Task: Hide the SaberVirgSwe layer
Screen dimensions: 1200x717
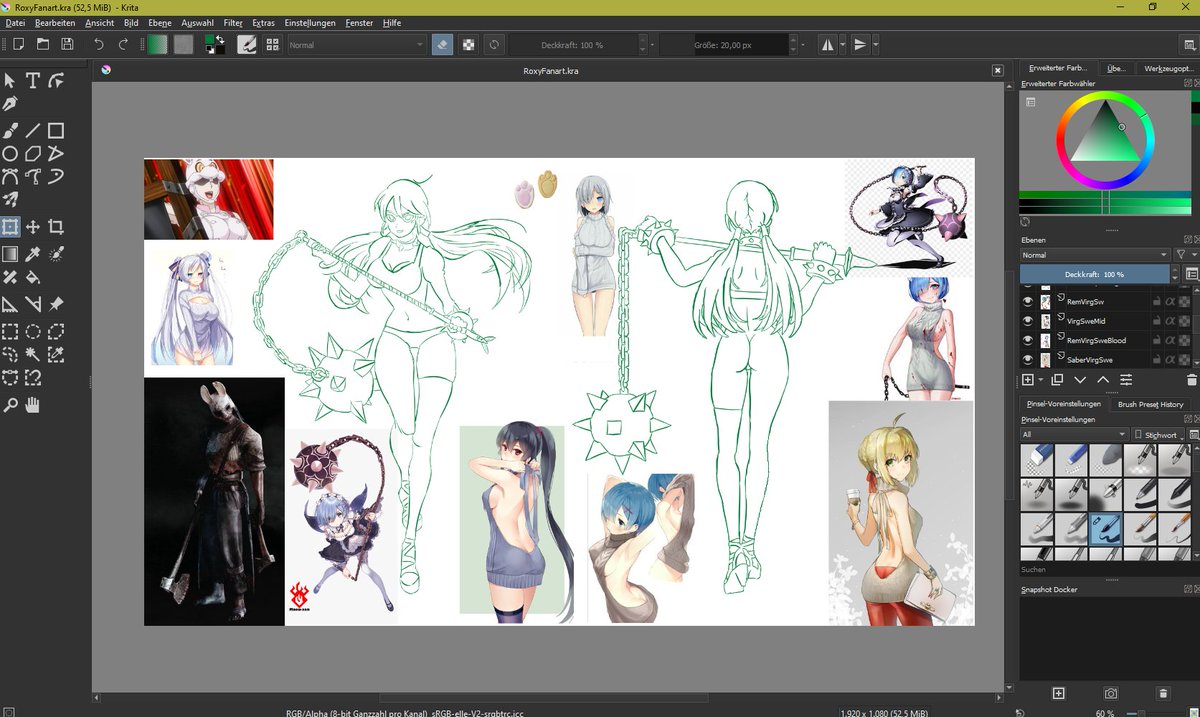Action: [x=1027, y=359]
